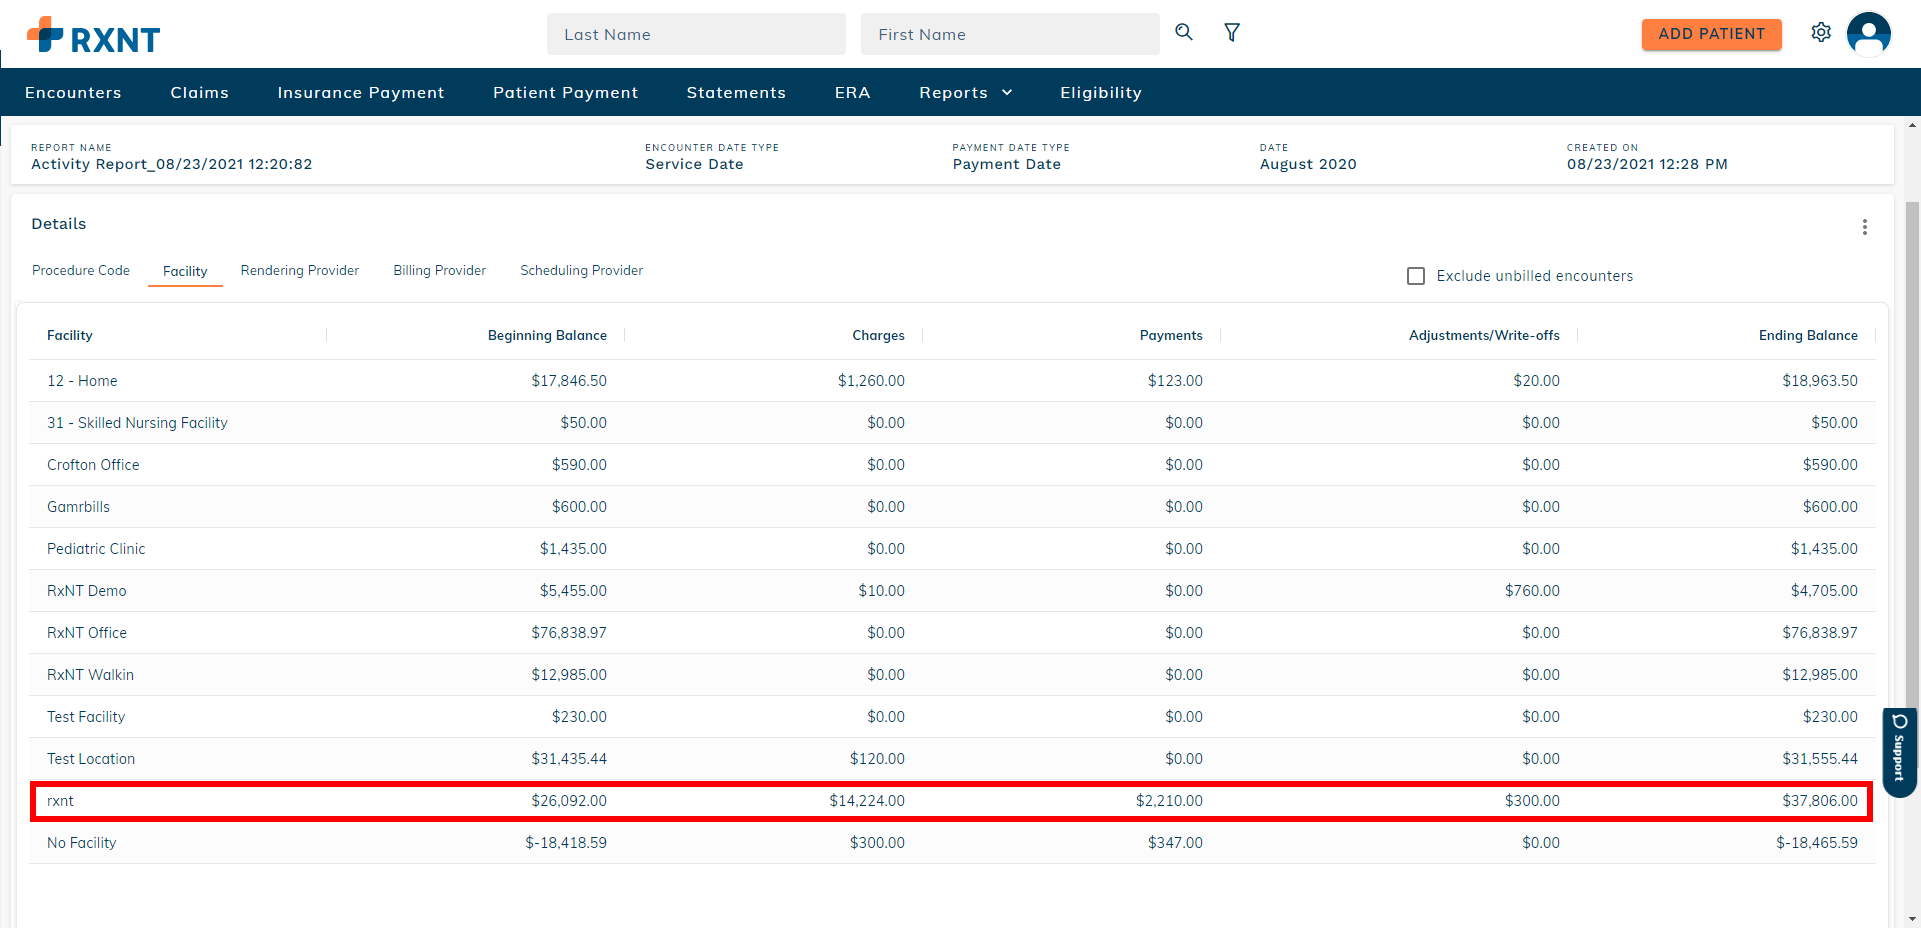Click the RXNT logo
Image resolution: width=1921 pixels, height=928 pixels.
[x=94, y=36]
